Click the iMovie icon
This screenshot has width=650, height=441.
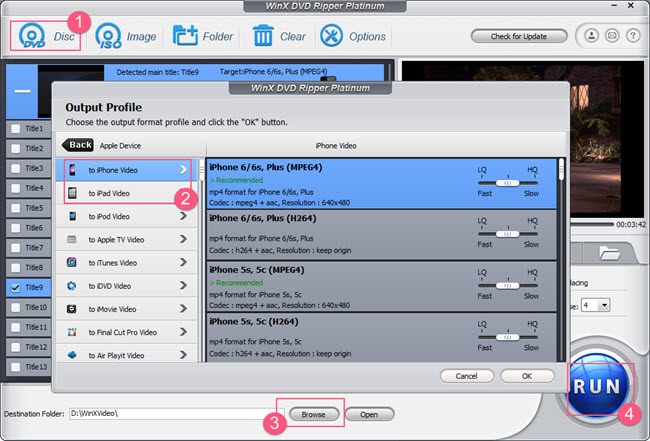click(72, 309)
